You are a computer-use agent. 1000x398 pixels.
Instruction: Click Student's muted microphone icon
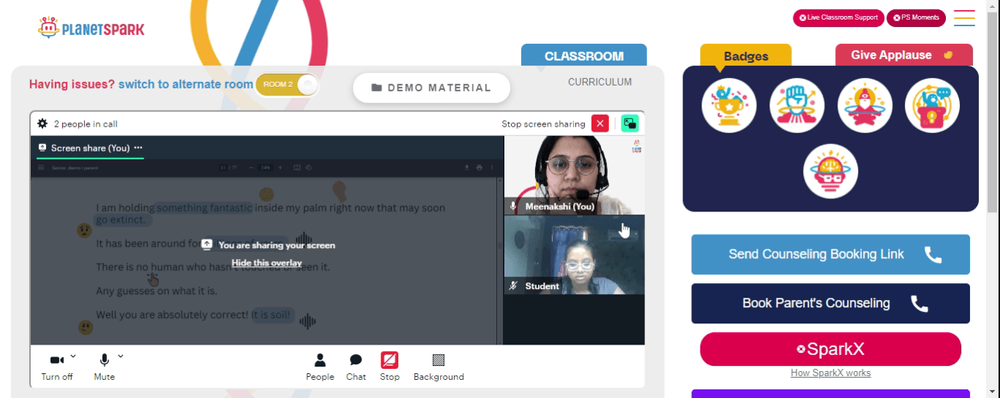[513, 286]
